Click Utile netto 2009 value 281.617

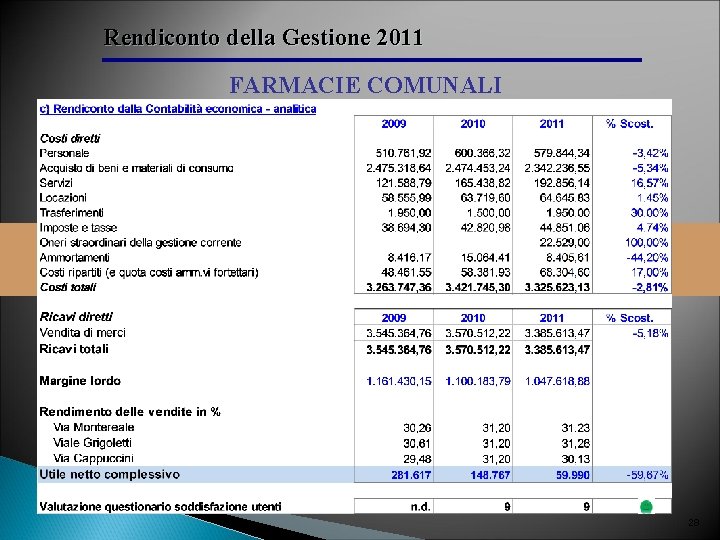(411, 475)
